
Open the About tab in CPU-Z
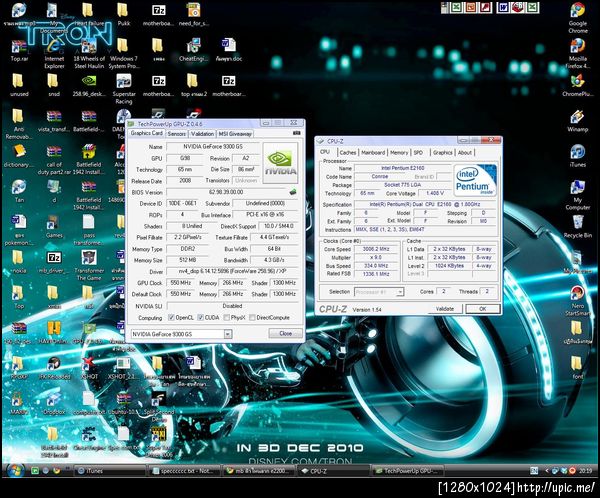click(465, 152)
